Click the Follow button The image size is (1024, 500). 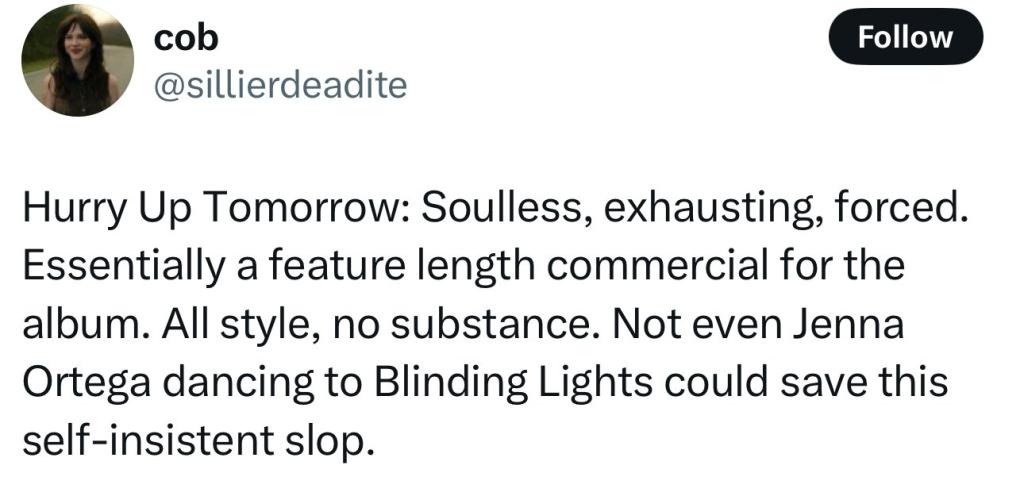905,37
